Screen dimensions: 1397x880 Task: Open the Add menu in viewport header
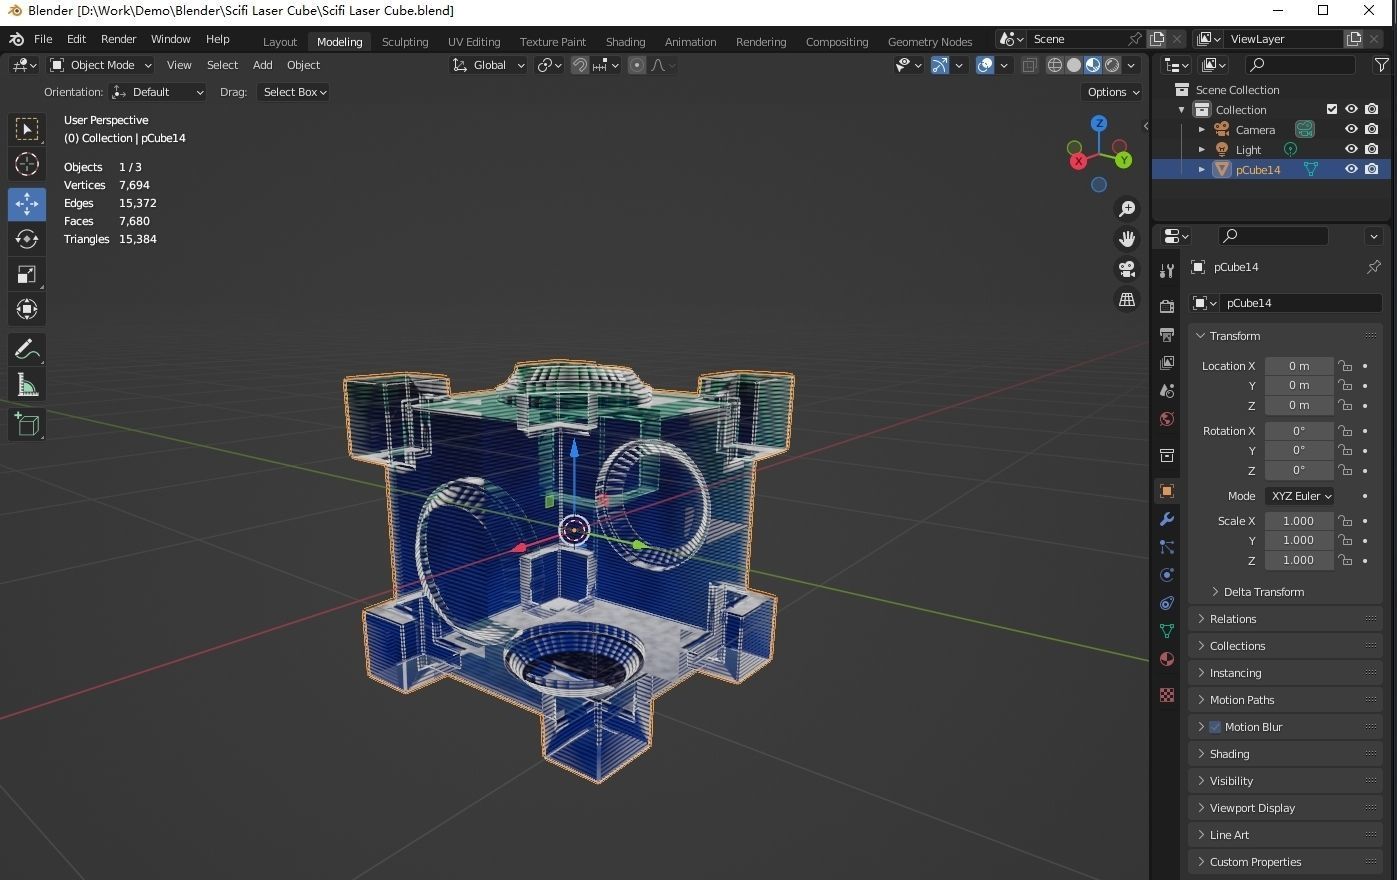point(262,65)
